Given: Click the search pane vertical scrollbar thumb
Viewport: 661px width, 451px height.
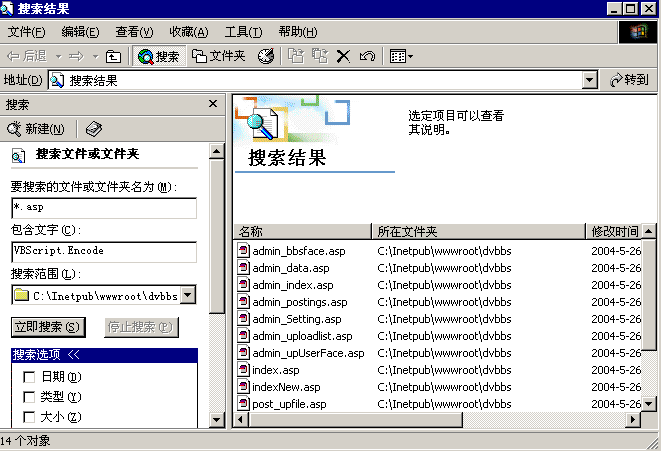Looking at the screenshot, I should [x=216, y=236].
